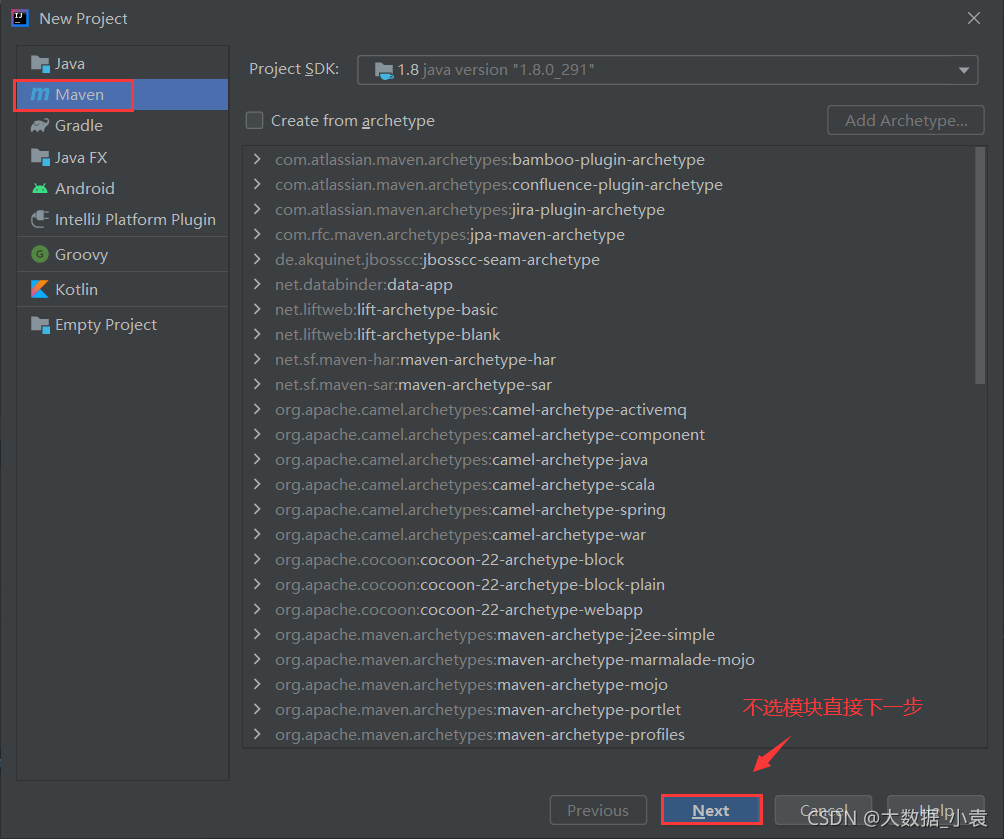The width and height of the screenshot is (1004, 839).
Task: Choose Gradle project type
Action: tap(122, 126)
